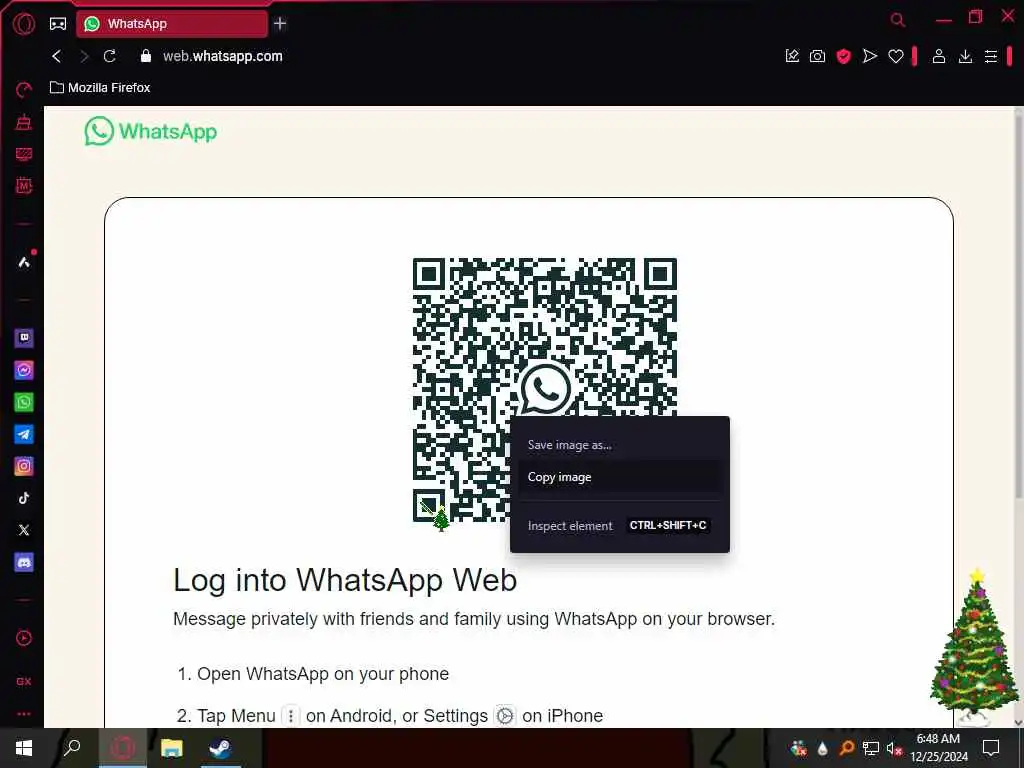Open ad blocker shield icon
This screenshot has width=1024, height=768.
pos(844,56)
